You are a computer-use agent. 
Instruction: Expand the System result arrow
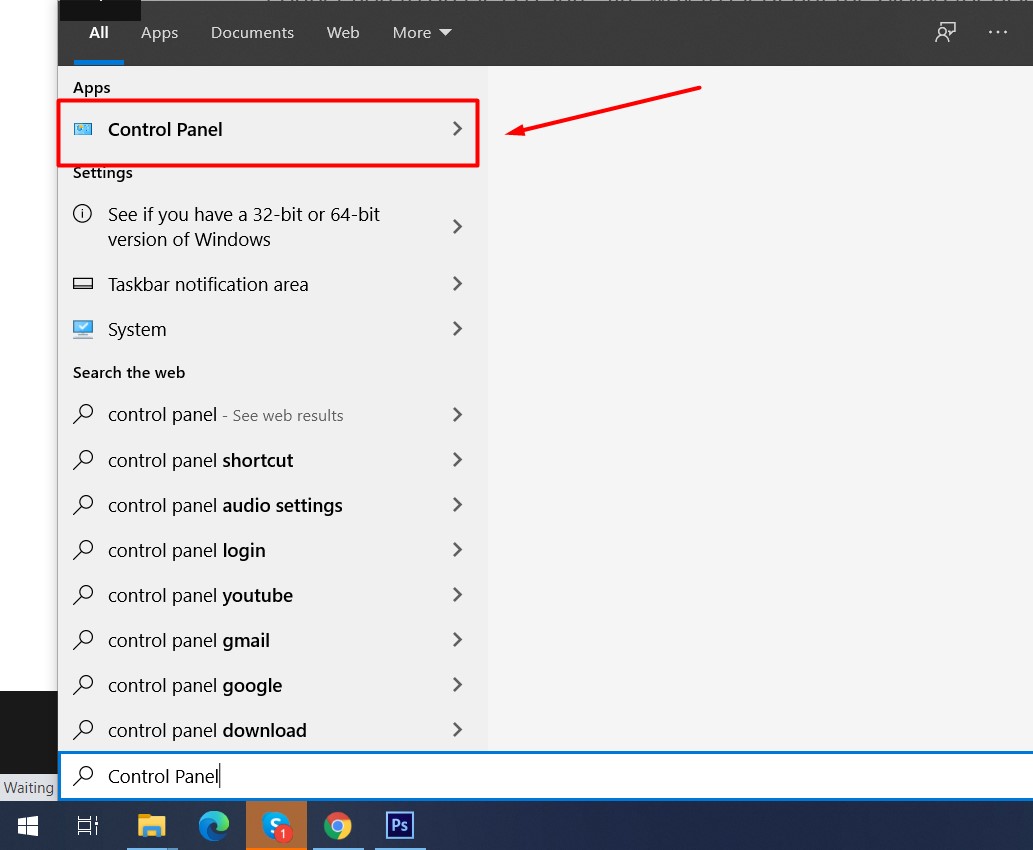click(457, 329)
